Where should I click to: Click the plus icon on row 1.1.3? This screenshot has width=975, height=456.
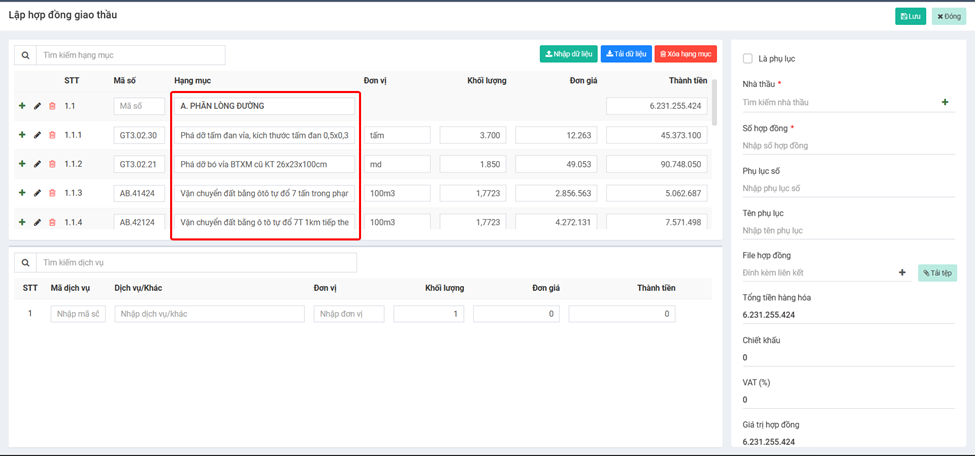(22, 193)
